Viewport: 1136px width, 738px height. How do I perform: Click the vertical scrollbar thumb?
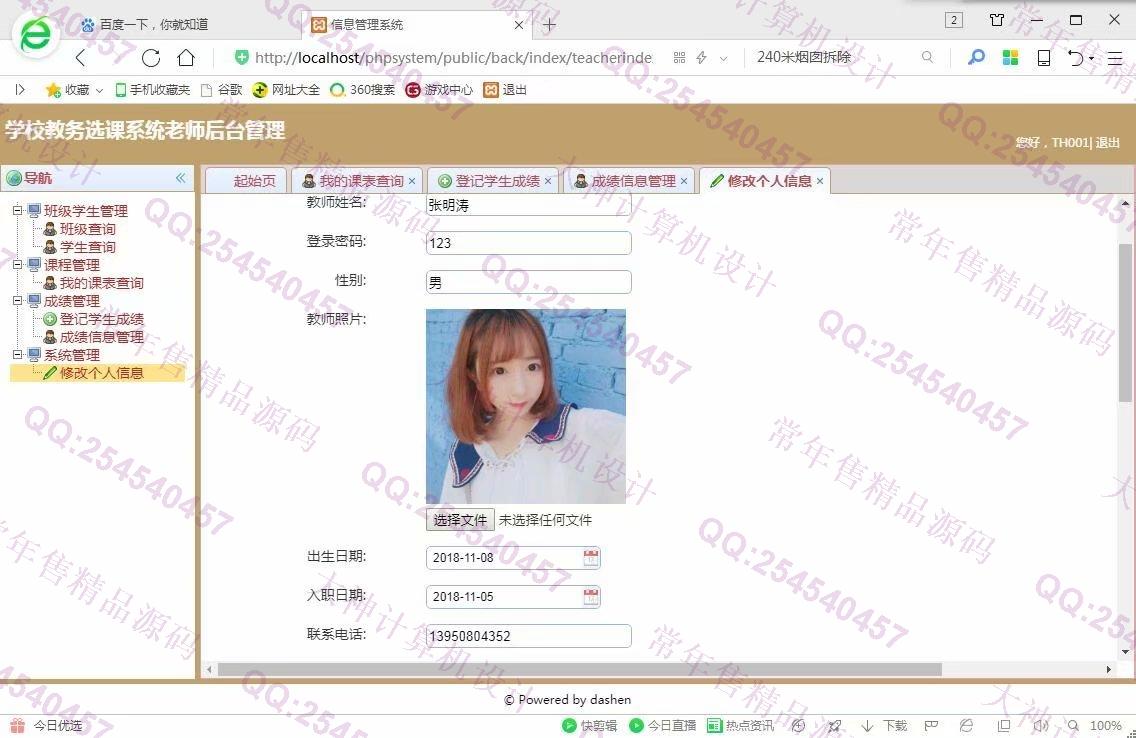coord(1125,322)
